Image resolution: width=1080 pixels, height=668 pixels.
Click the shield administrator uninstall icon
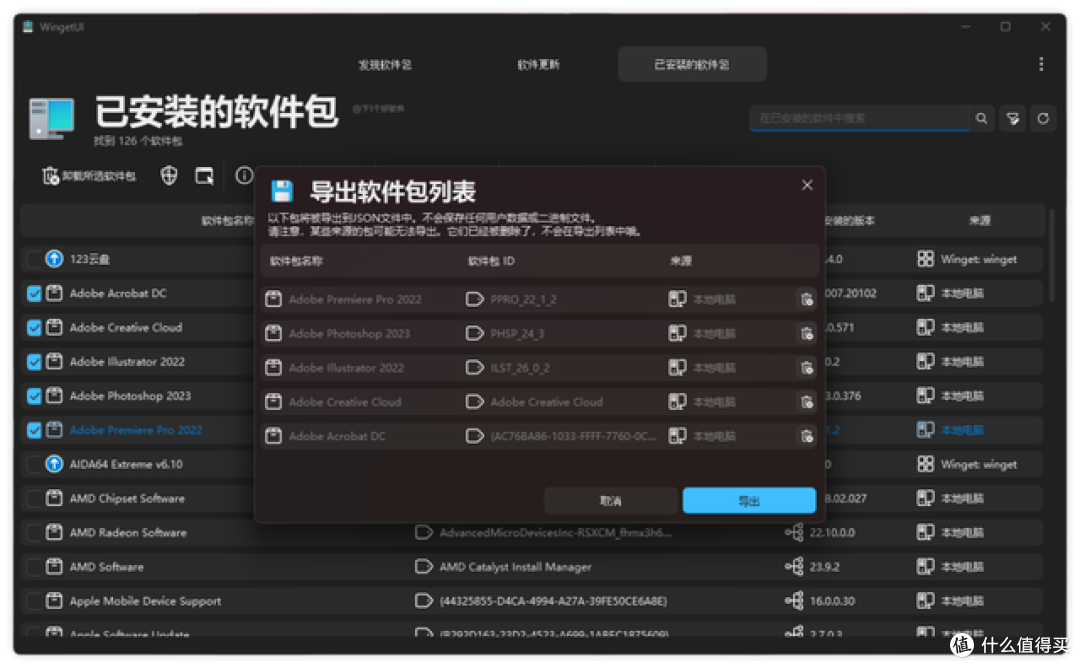pos(169,176)
